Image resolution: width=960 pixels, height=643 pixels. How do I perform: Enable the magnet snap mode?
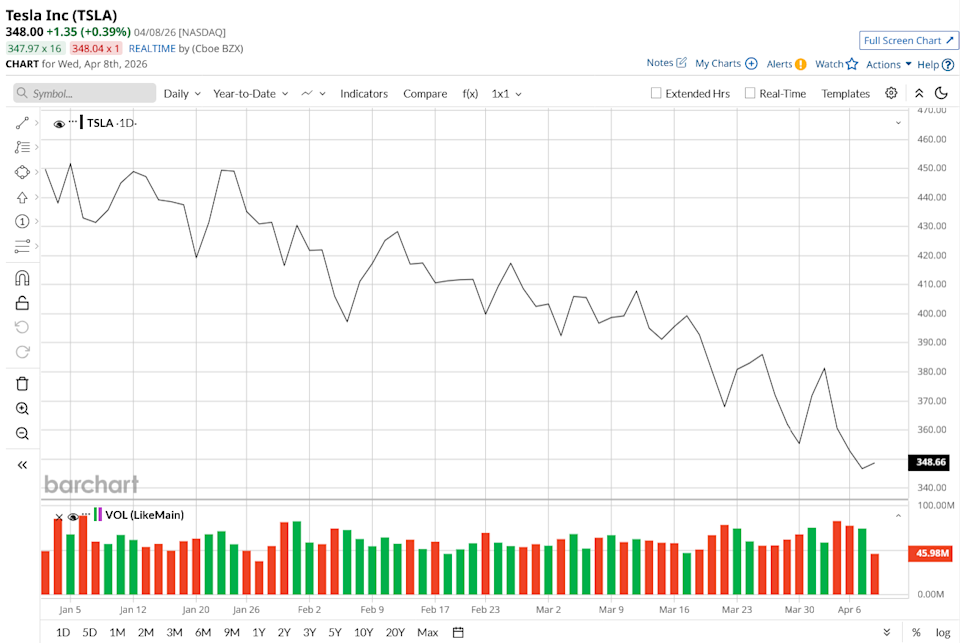22,278
